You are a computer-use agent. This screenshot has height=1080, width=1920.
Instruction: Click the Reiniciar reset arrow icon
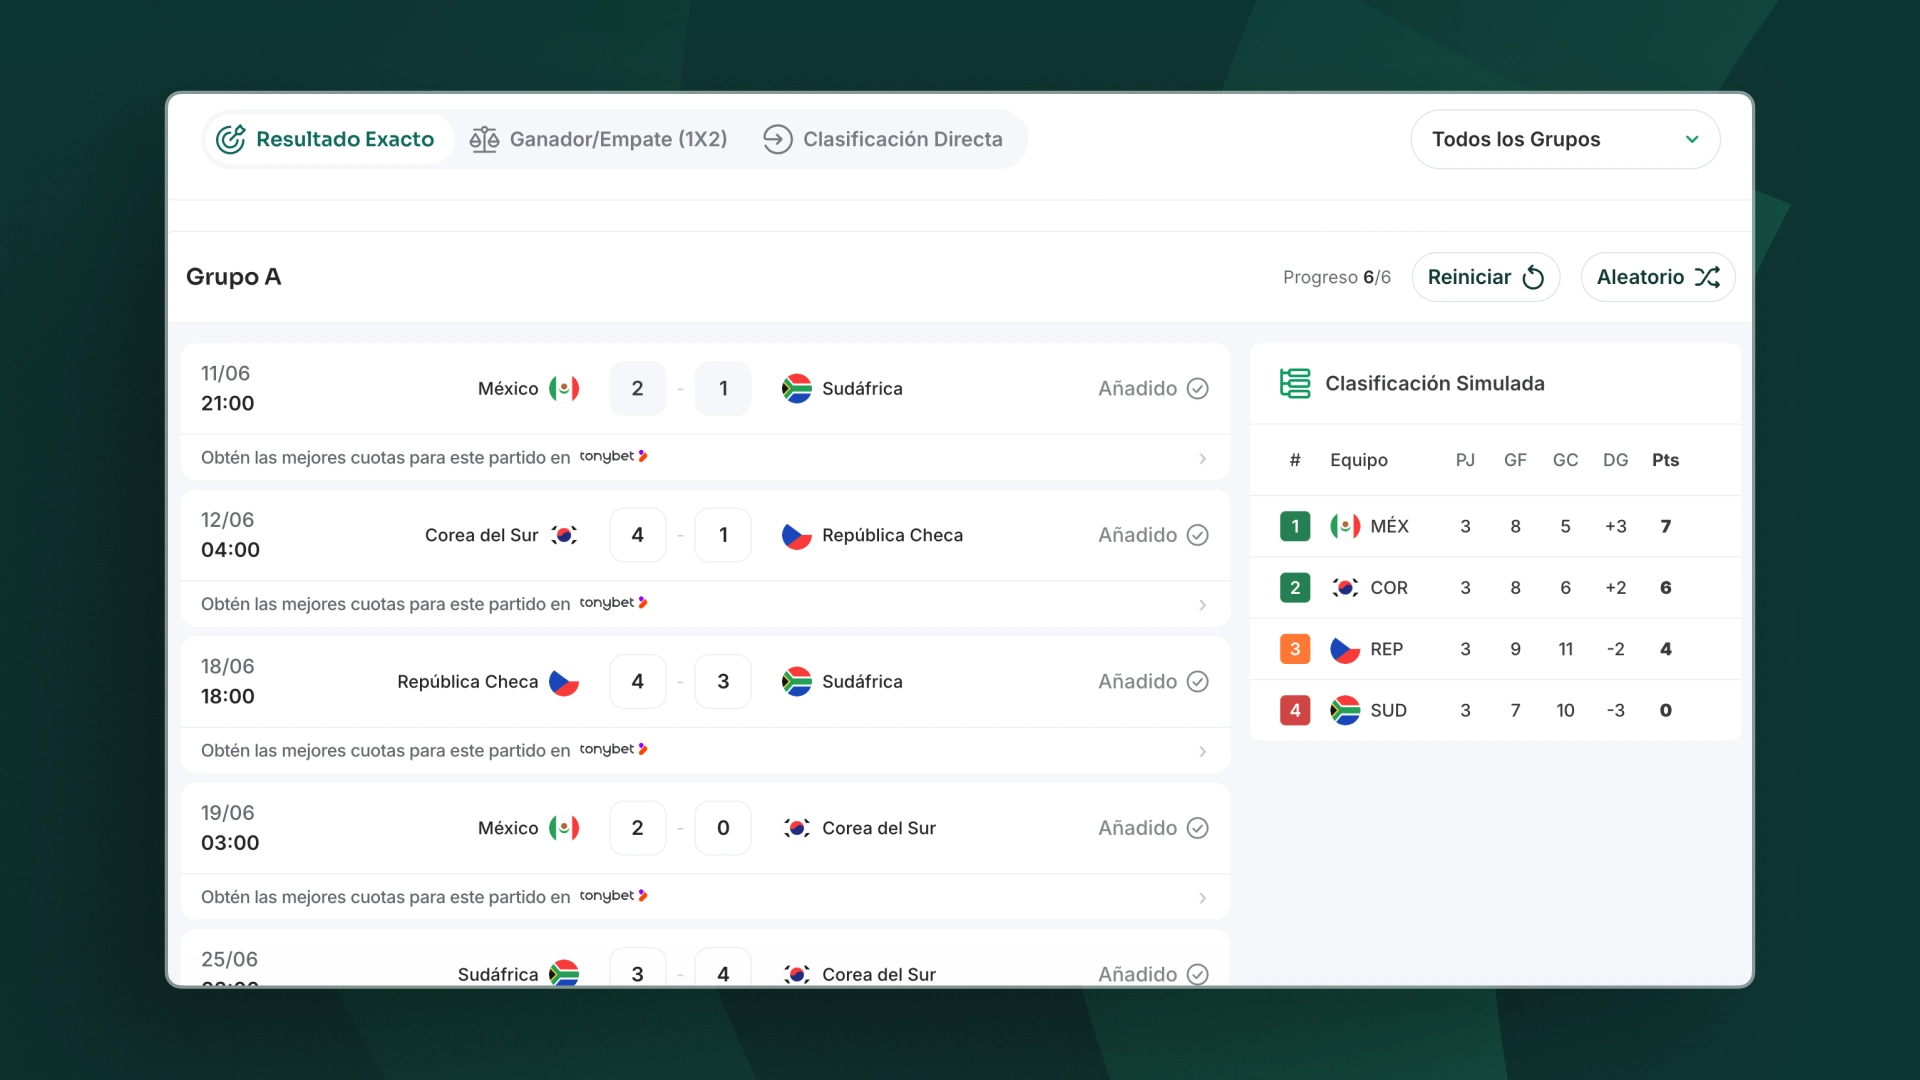point(1533,277)
